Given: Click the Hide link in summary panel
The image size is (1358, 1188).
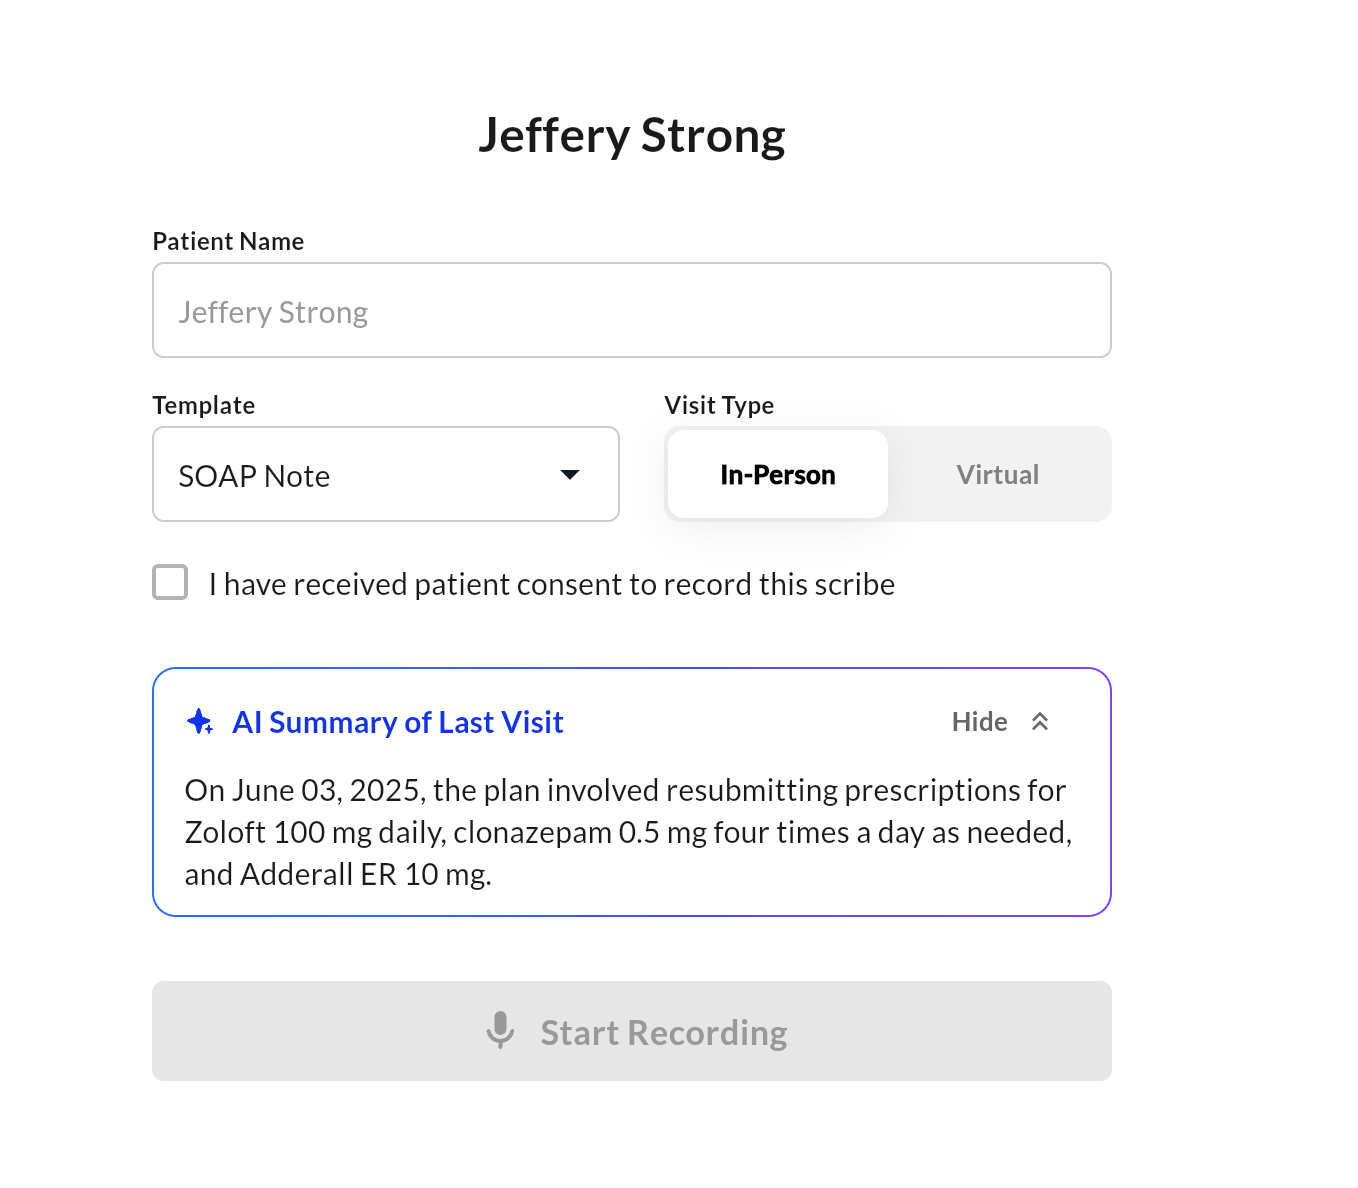Looking at the screenshot, I should (979, 722).
